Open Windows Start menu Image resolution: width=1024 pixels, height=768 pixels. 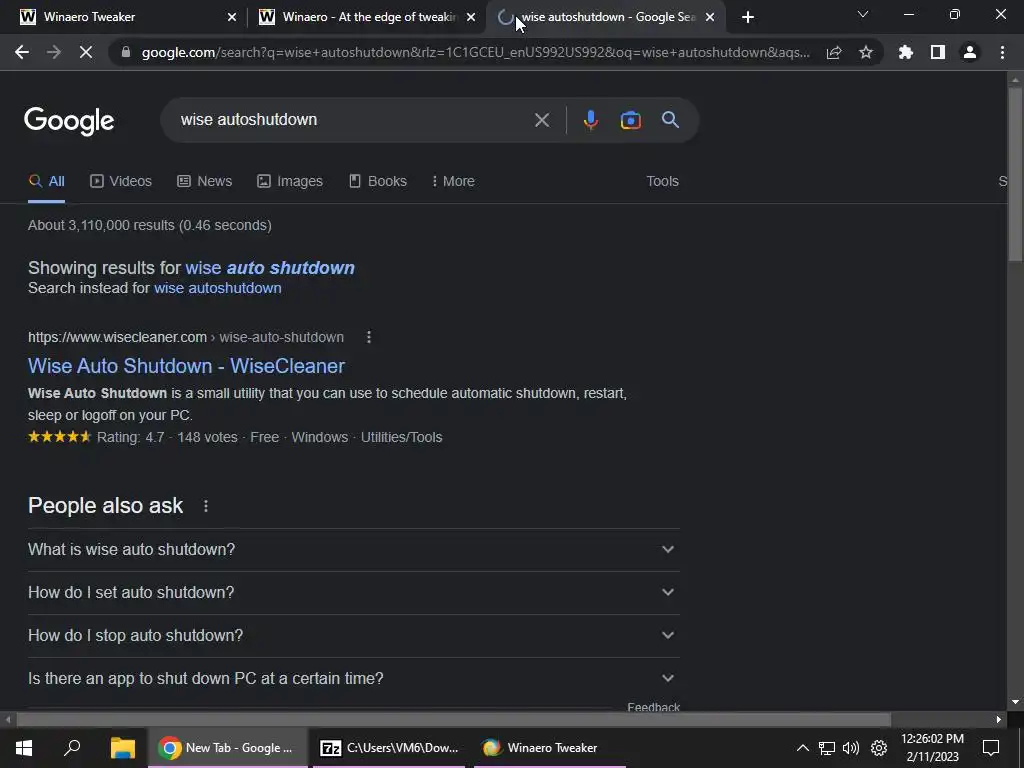click(x=24, y=748)
